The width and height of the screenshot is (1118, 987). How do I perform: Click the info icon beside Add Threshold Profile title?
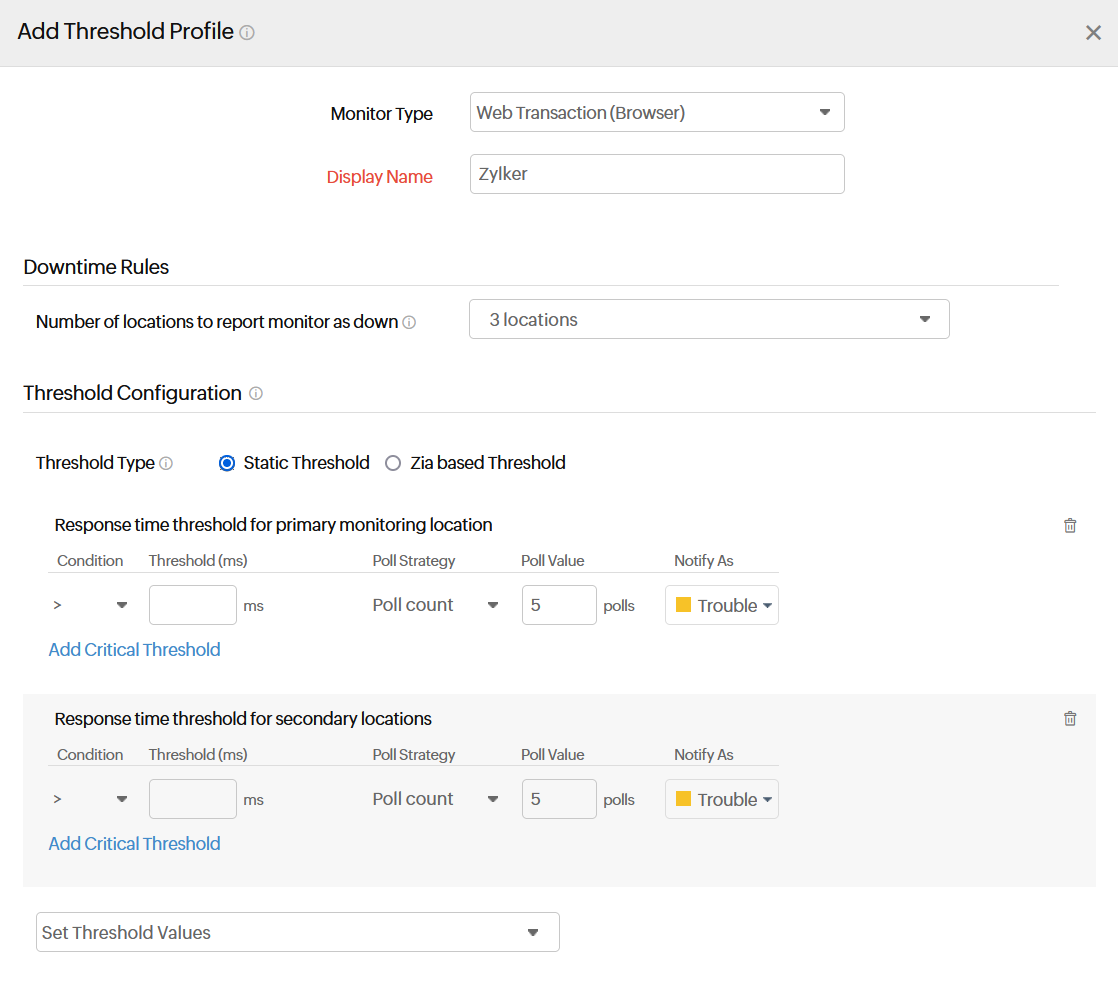(248, 32)
